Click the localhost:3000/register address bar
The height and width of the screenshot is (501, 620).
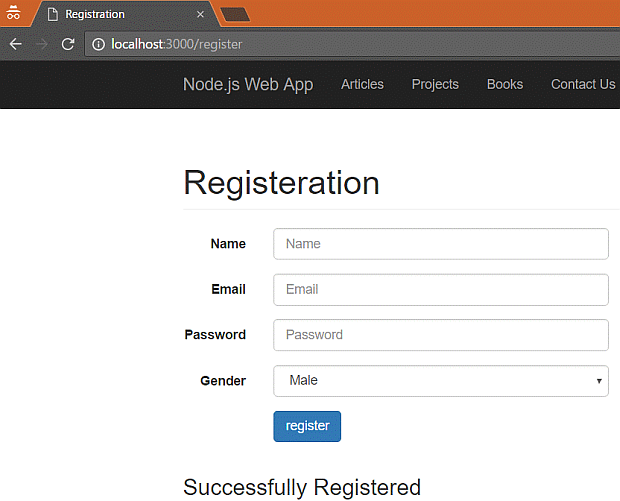pos(350,44)
